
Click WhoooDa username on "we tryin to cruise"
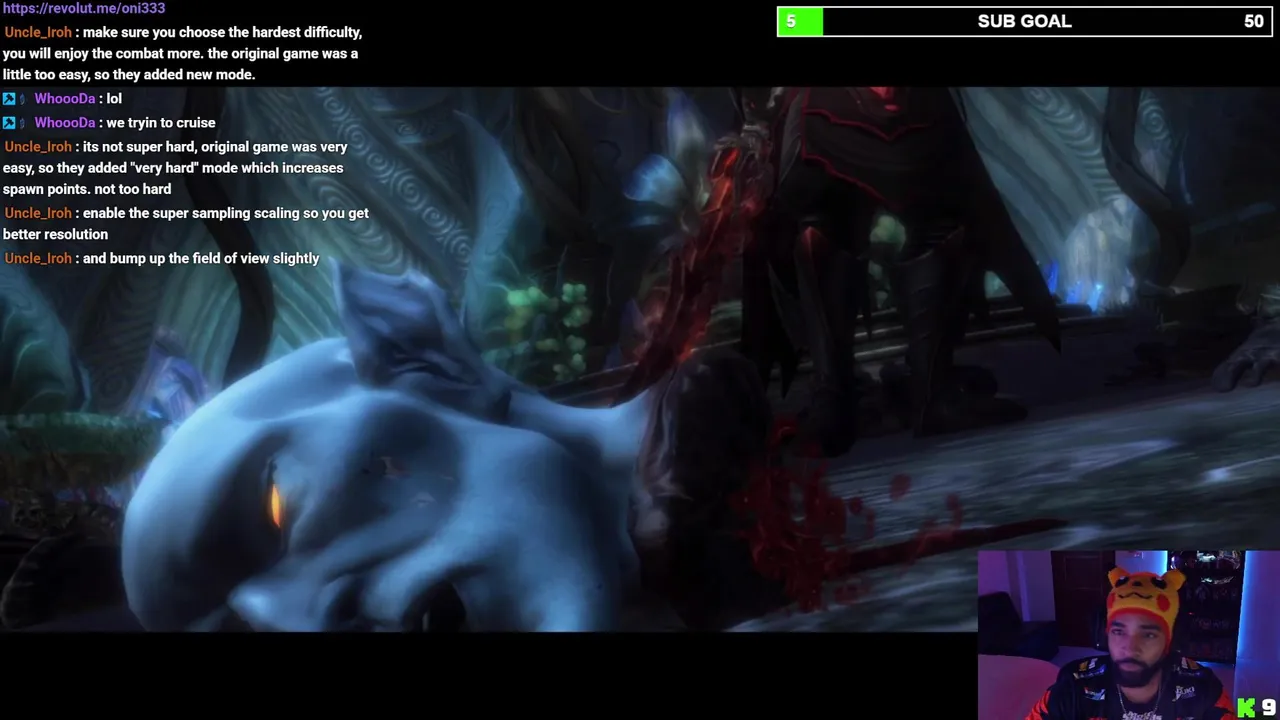click(x=65, y=123)
